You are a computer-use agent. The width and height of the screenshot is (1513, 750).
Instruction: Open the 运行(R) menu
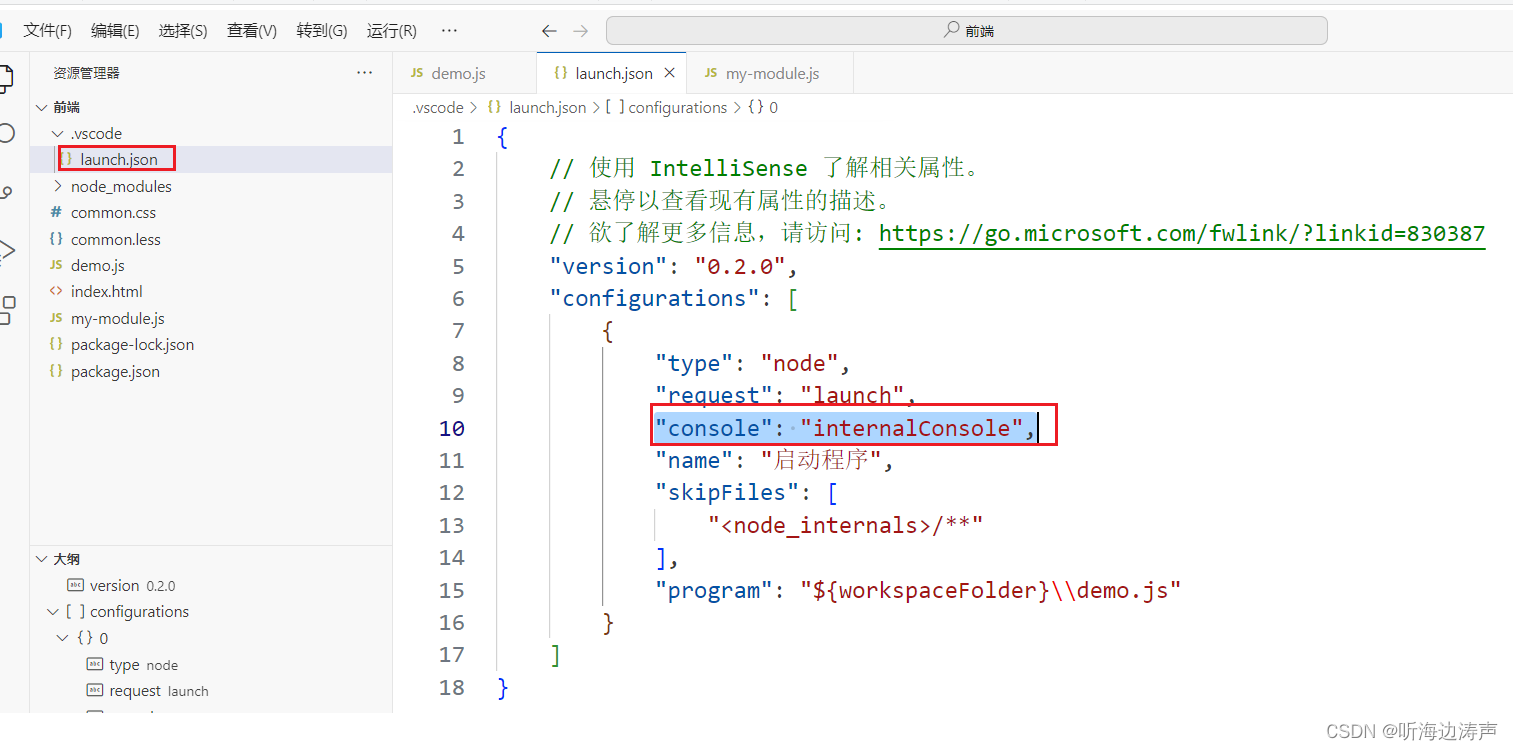[x=392, y=31]
